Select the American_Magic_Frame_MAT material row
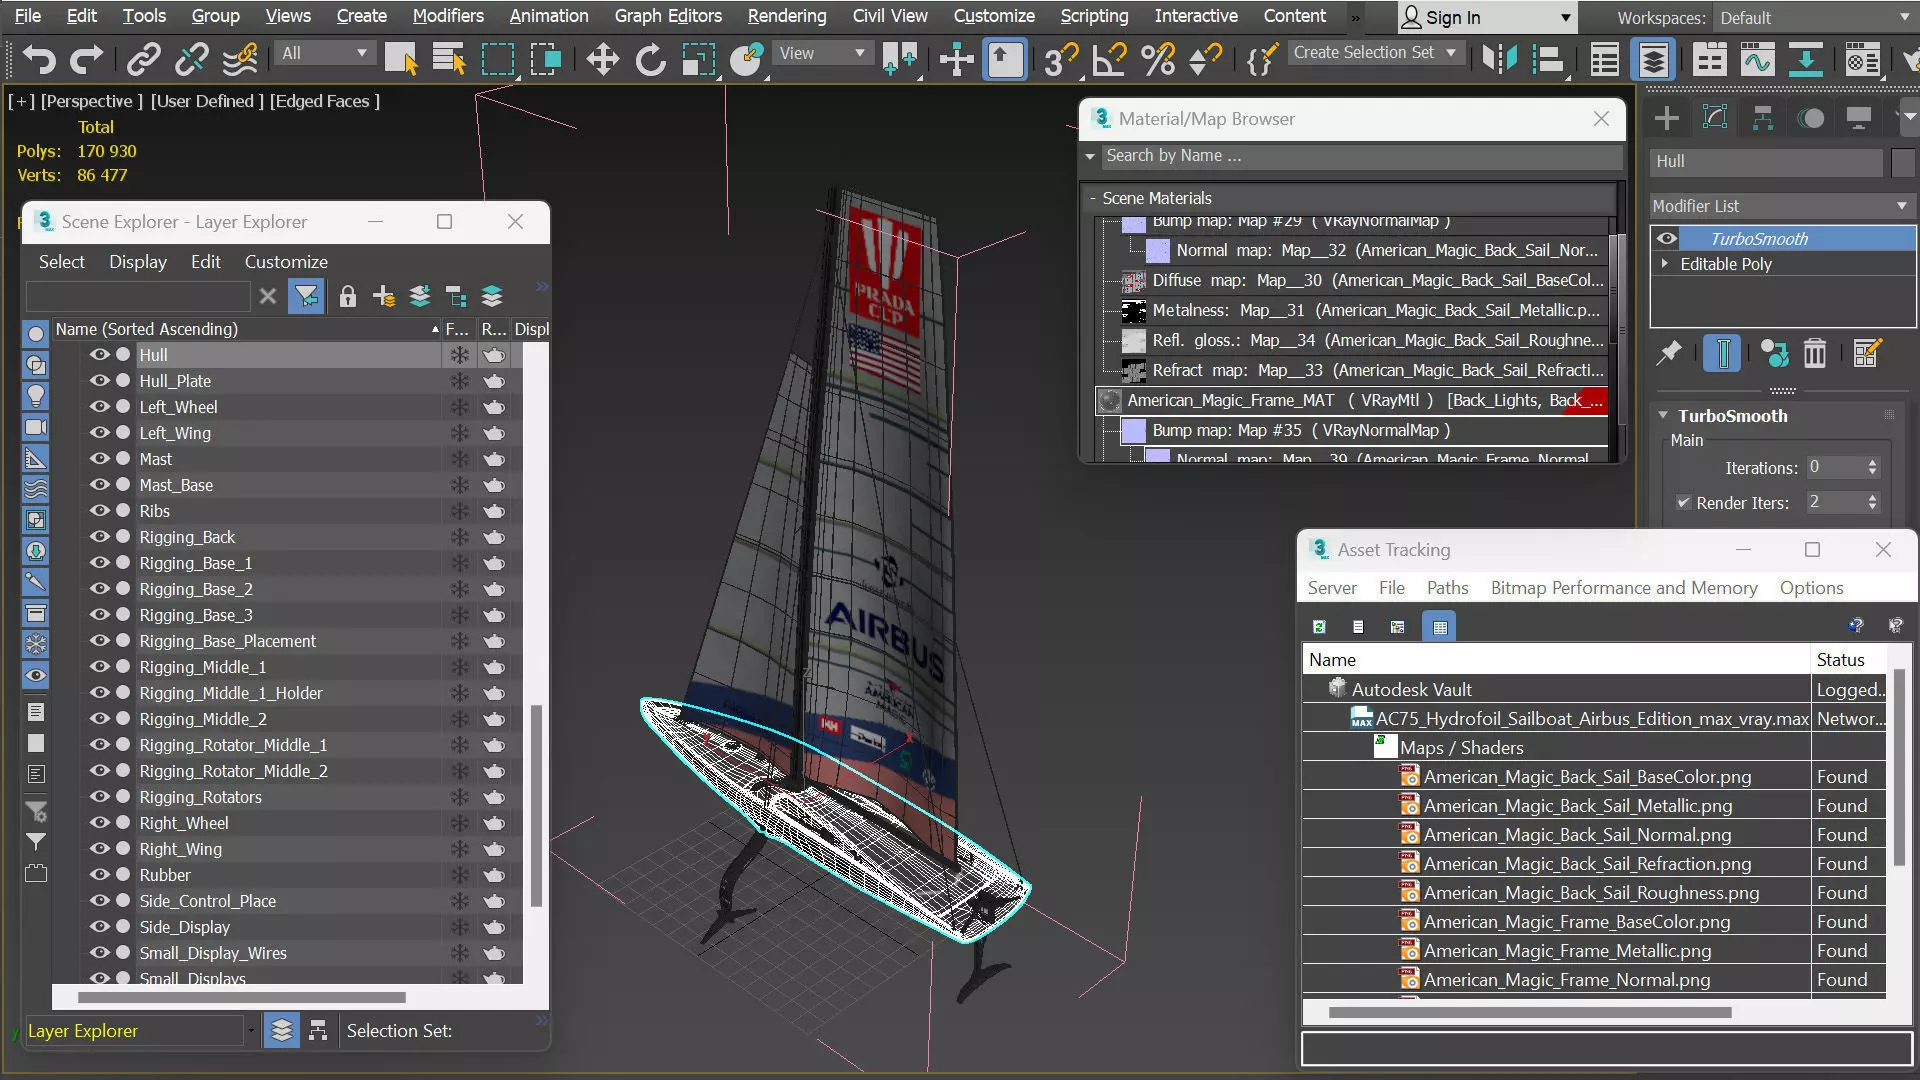This screenshot has width=1920, height=1080. [x=1352, y=401]
